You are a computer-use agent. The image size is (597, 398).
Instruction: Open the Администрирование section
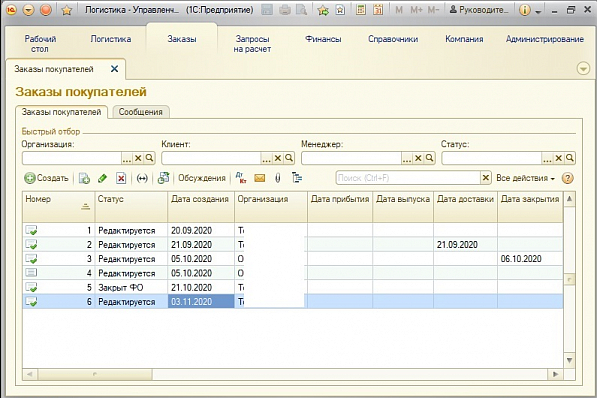point(544,39)
